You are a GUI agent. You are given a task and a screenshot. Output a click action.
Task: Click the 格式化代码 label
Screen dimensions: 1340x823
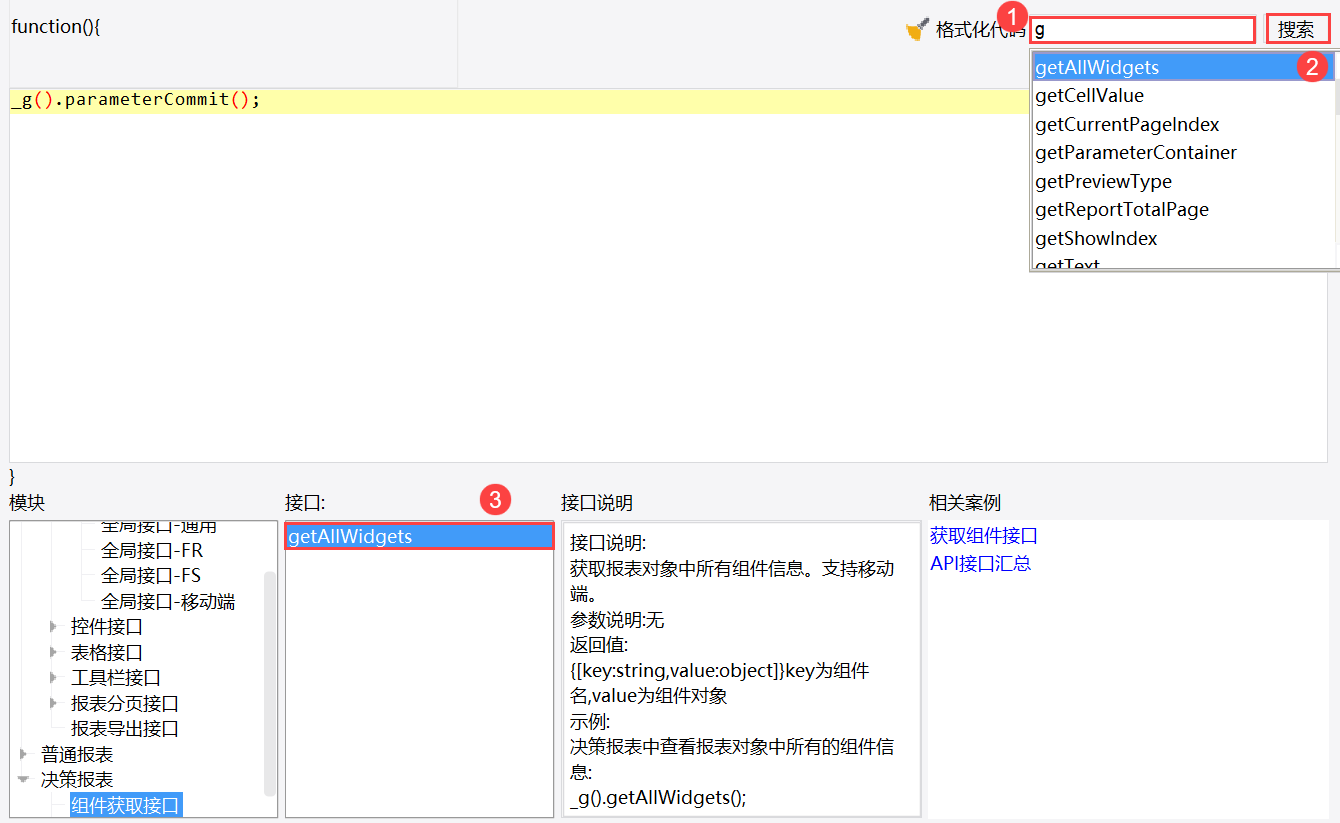[980, 30]
